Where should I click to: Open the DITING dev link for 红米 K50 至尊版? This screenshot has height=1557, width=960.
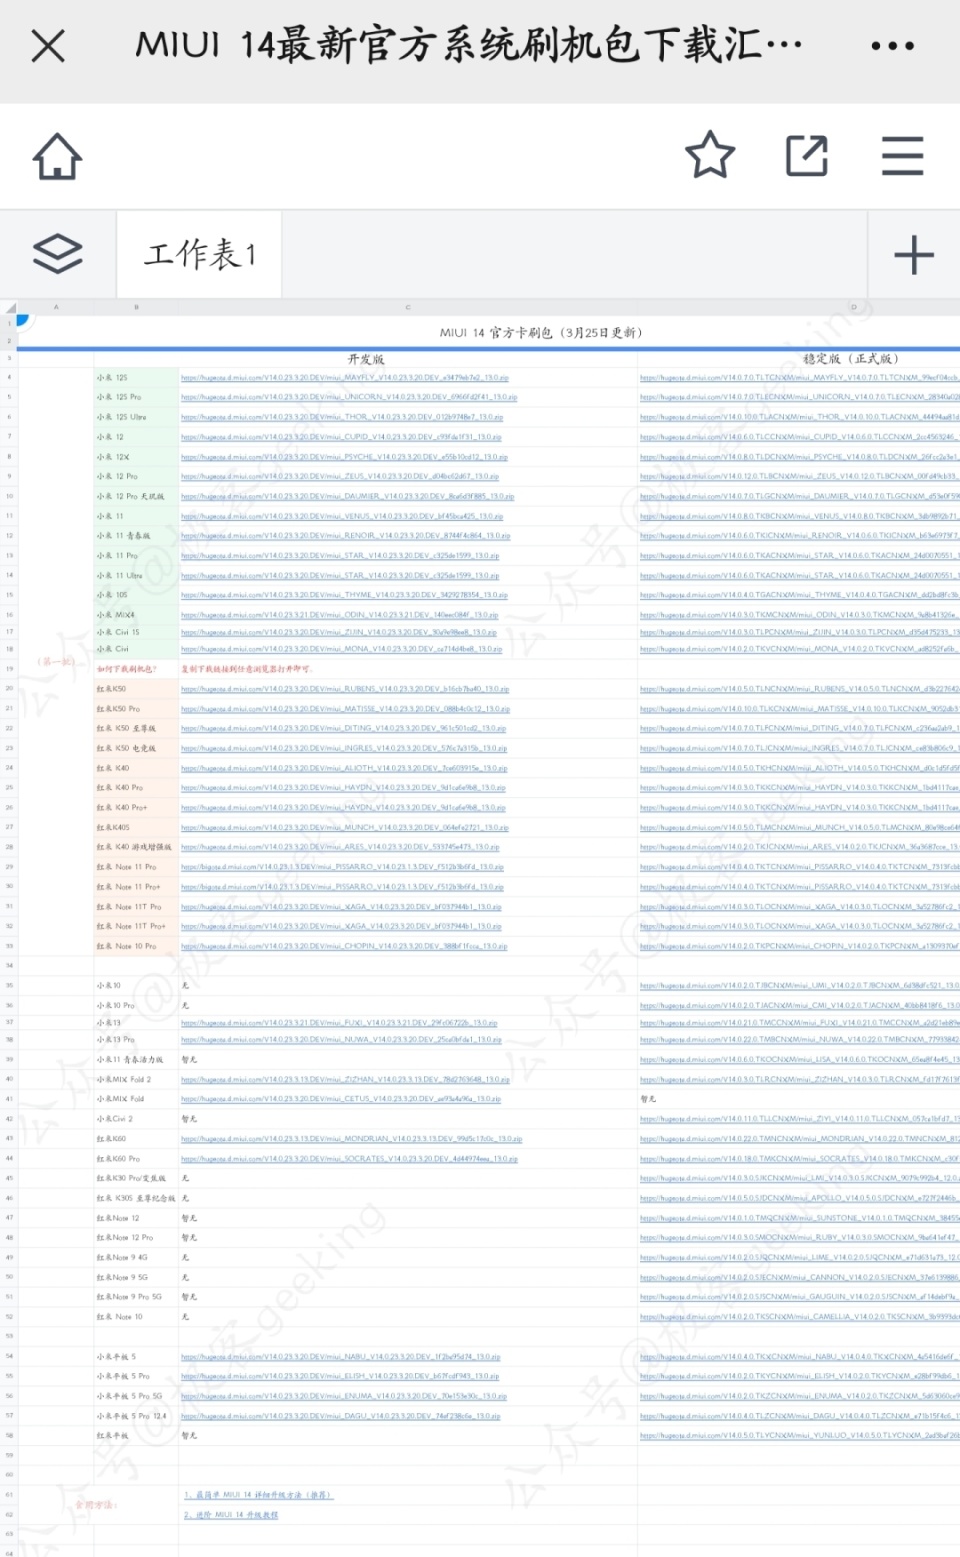(x=343, y=729)
